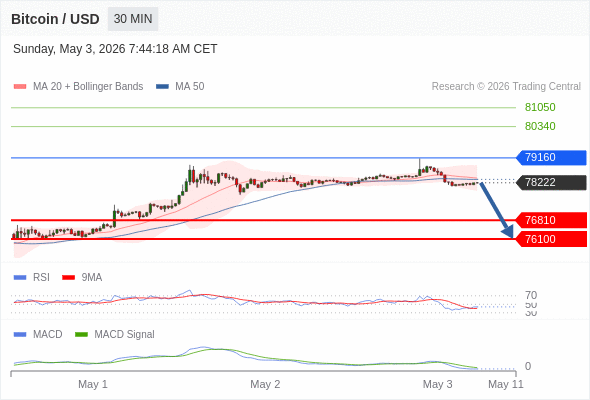
Task: Click the RSI blue legend swatch
Action: click(20, 278)
